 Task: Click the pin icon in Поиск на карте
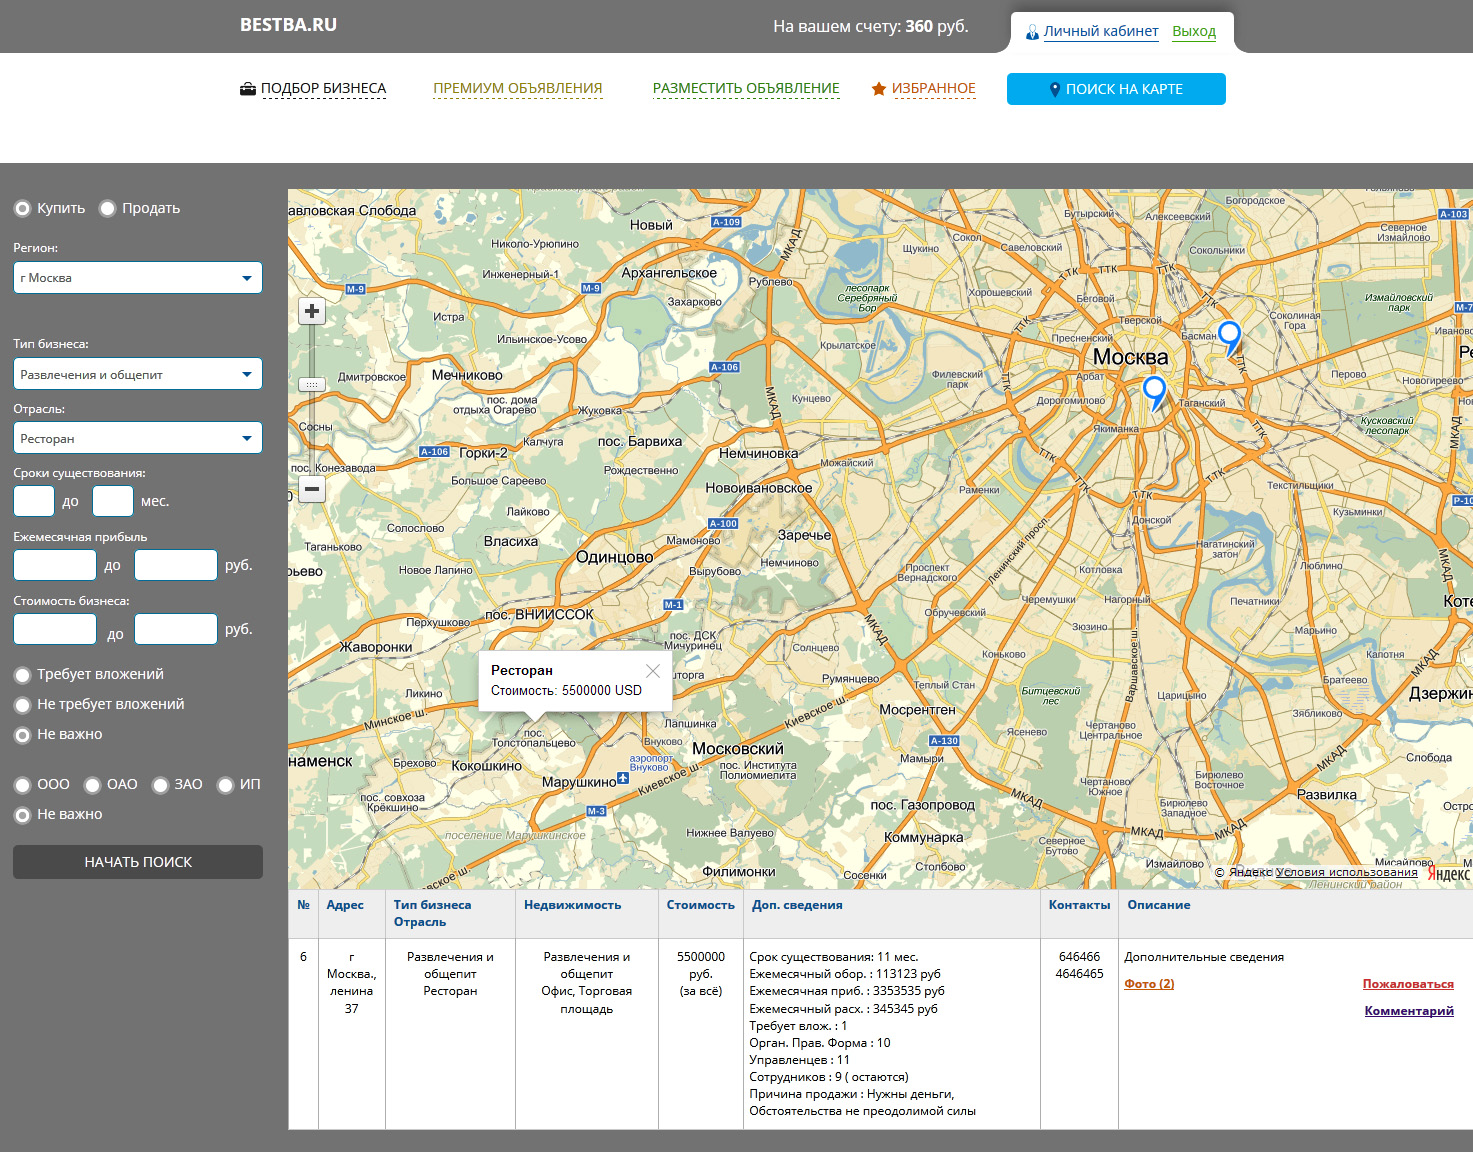tap(1054, 89)
